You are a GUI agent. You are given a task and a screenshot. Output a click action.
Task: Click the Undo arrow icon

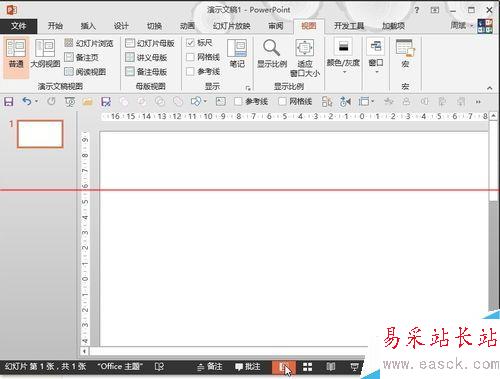click(27, 101)
